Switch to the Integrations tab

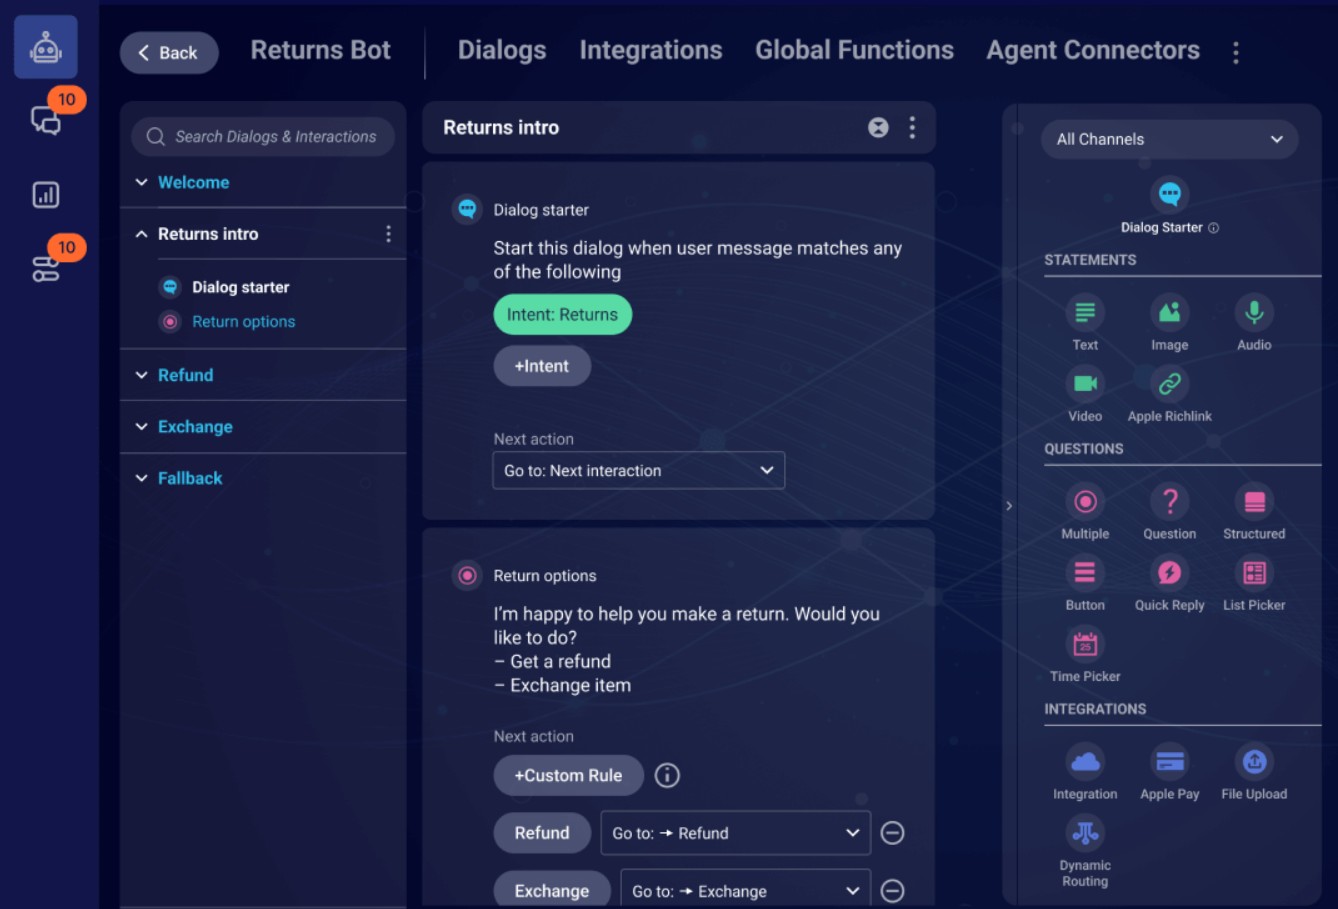[x=650, y=49]
